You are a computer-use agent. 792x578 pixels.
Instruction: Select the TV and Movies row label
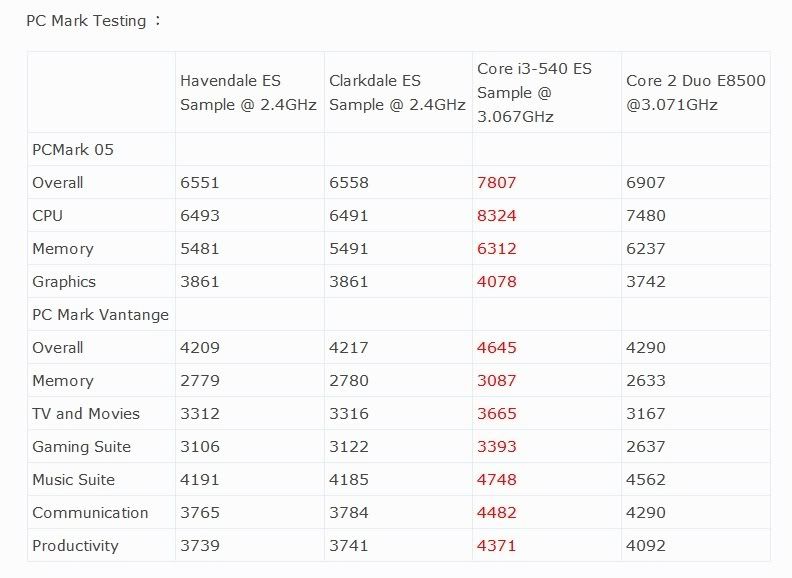86,414
